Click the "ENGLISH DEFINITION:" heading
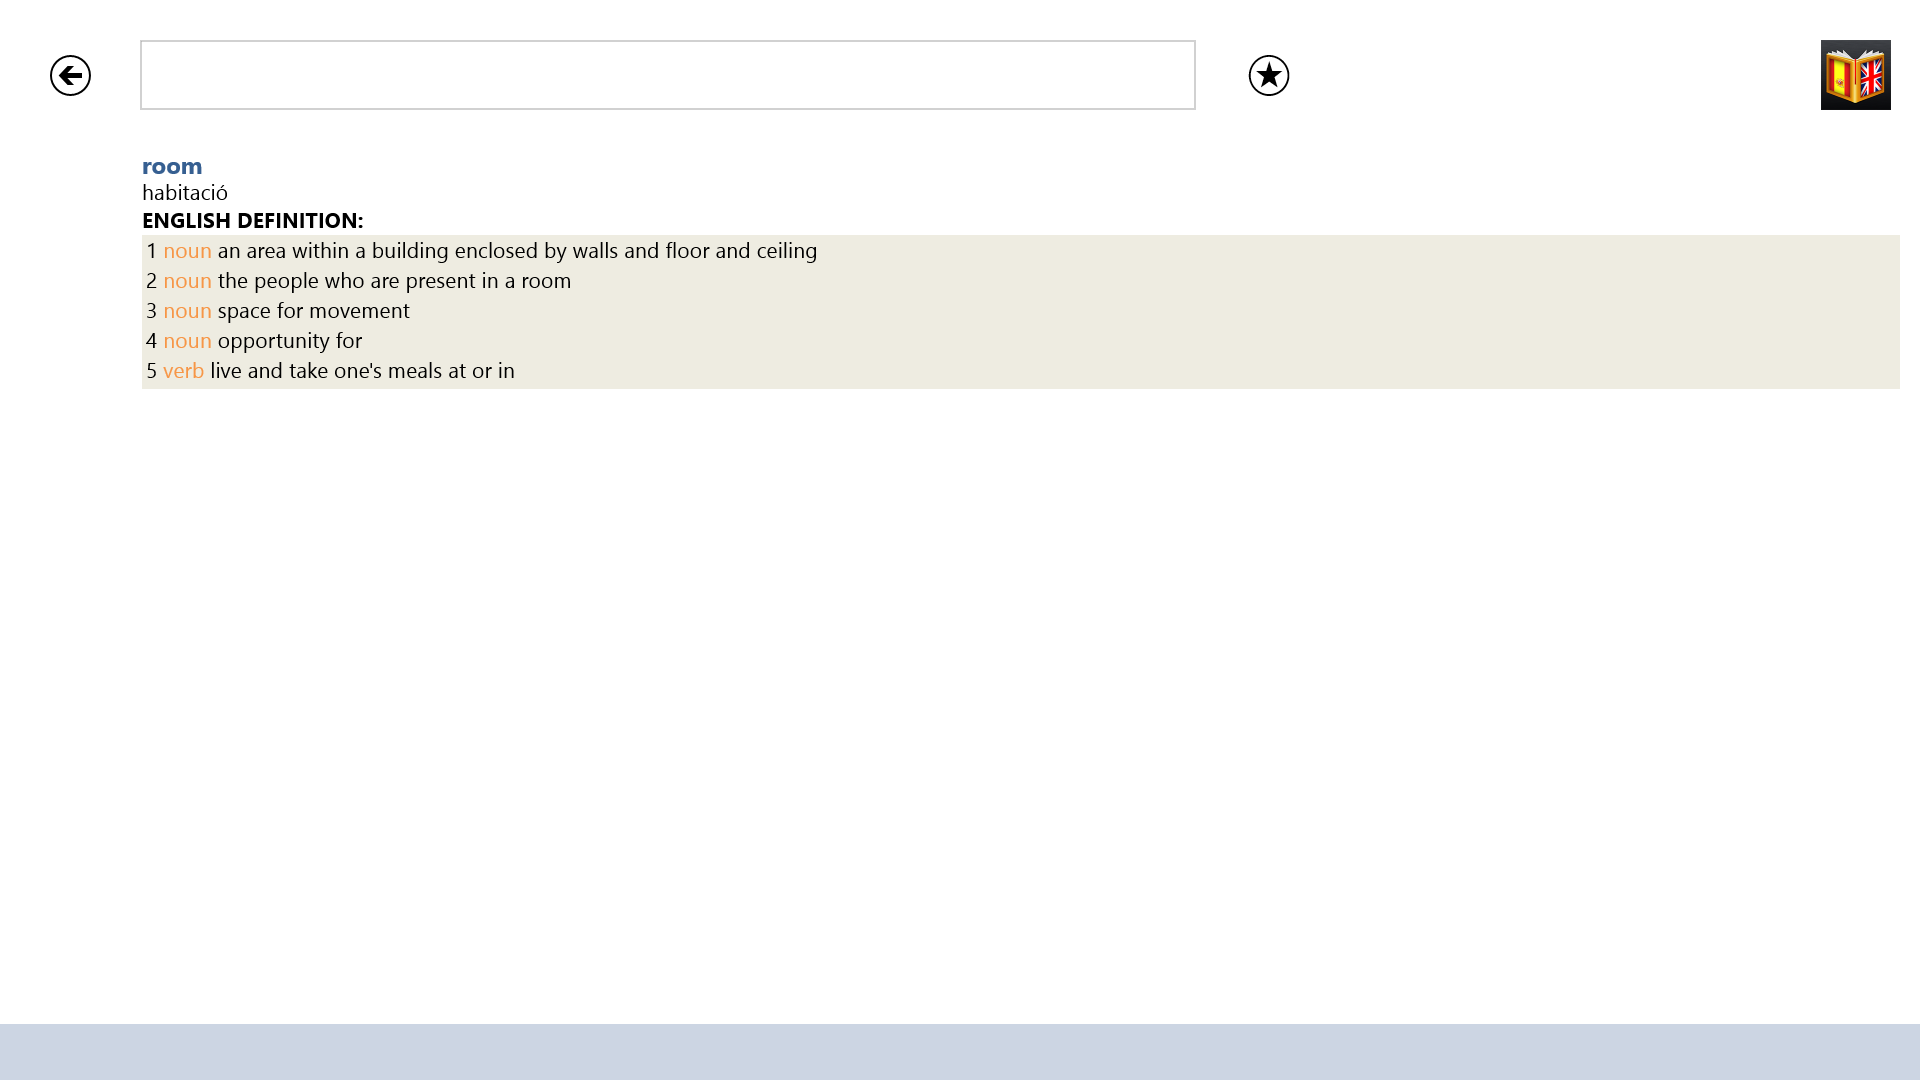1920x1080 pixels. 252,220
